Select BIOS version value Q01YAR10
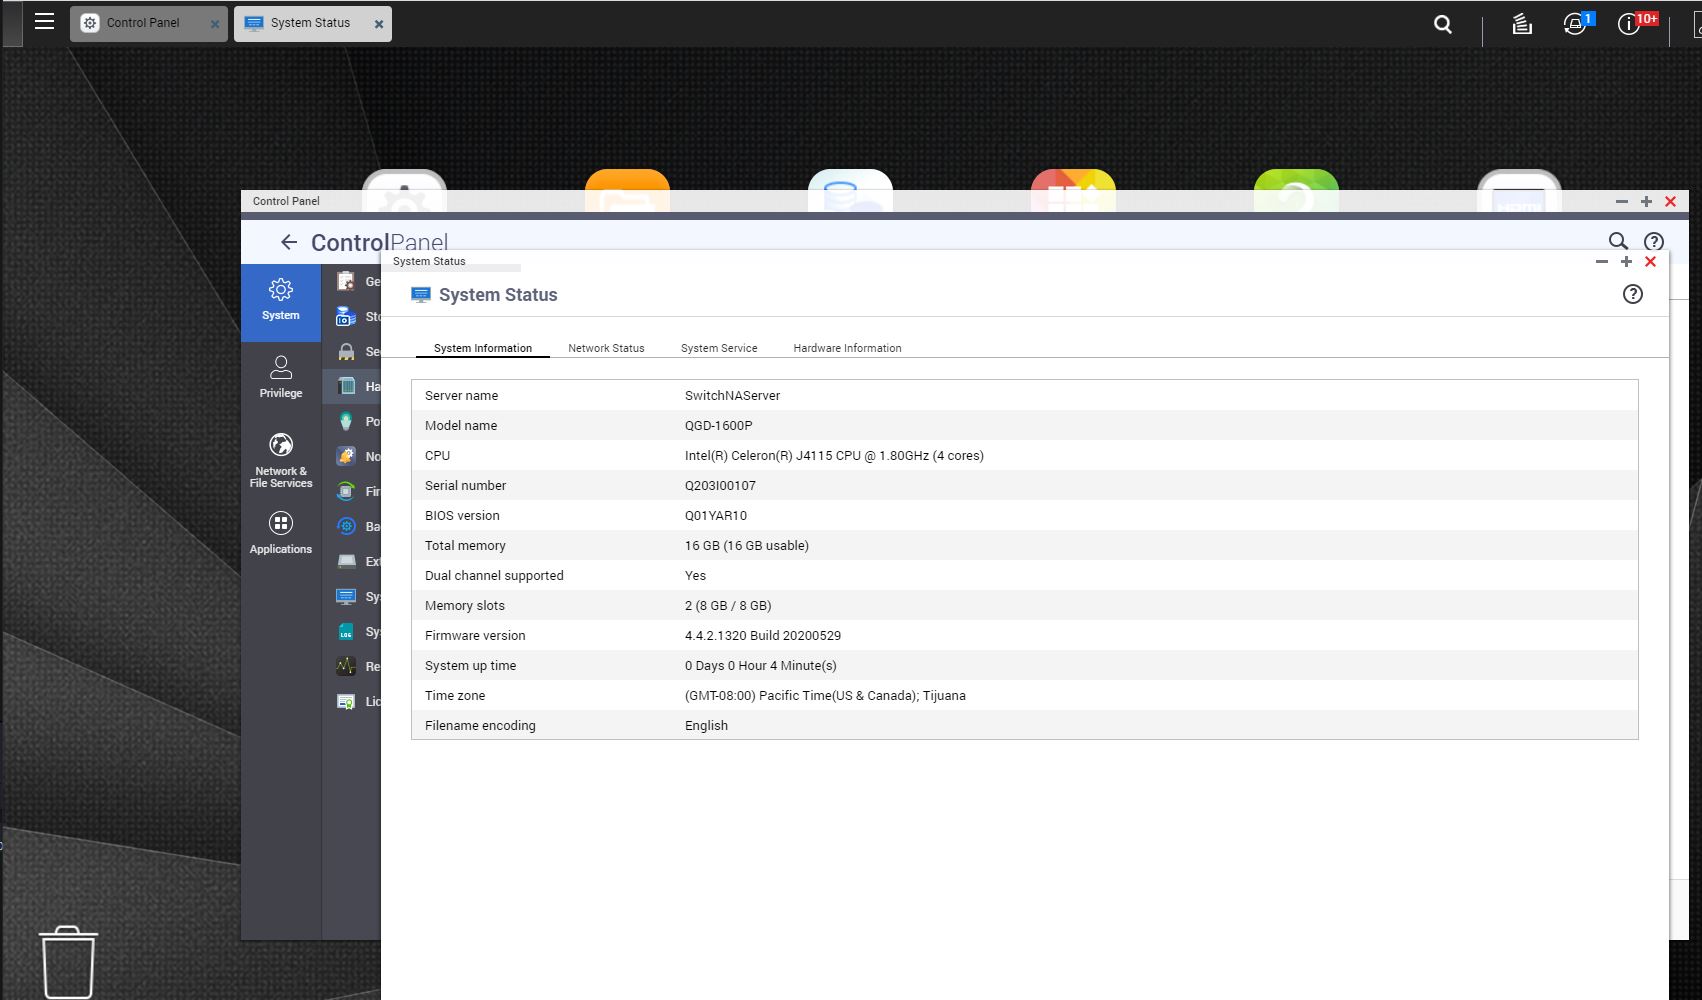The image size is (1702, 1000). click(x=716, y=515)
